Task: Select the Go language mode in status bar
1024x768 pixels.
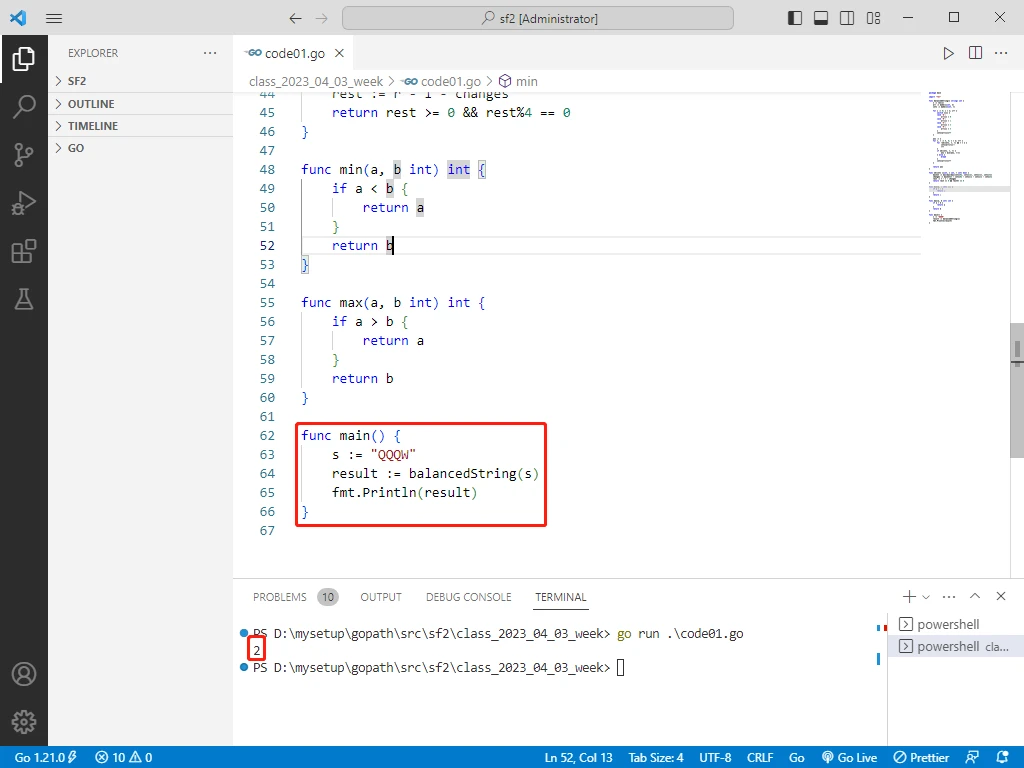Action: pos(797,758)
